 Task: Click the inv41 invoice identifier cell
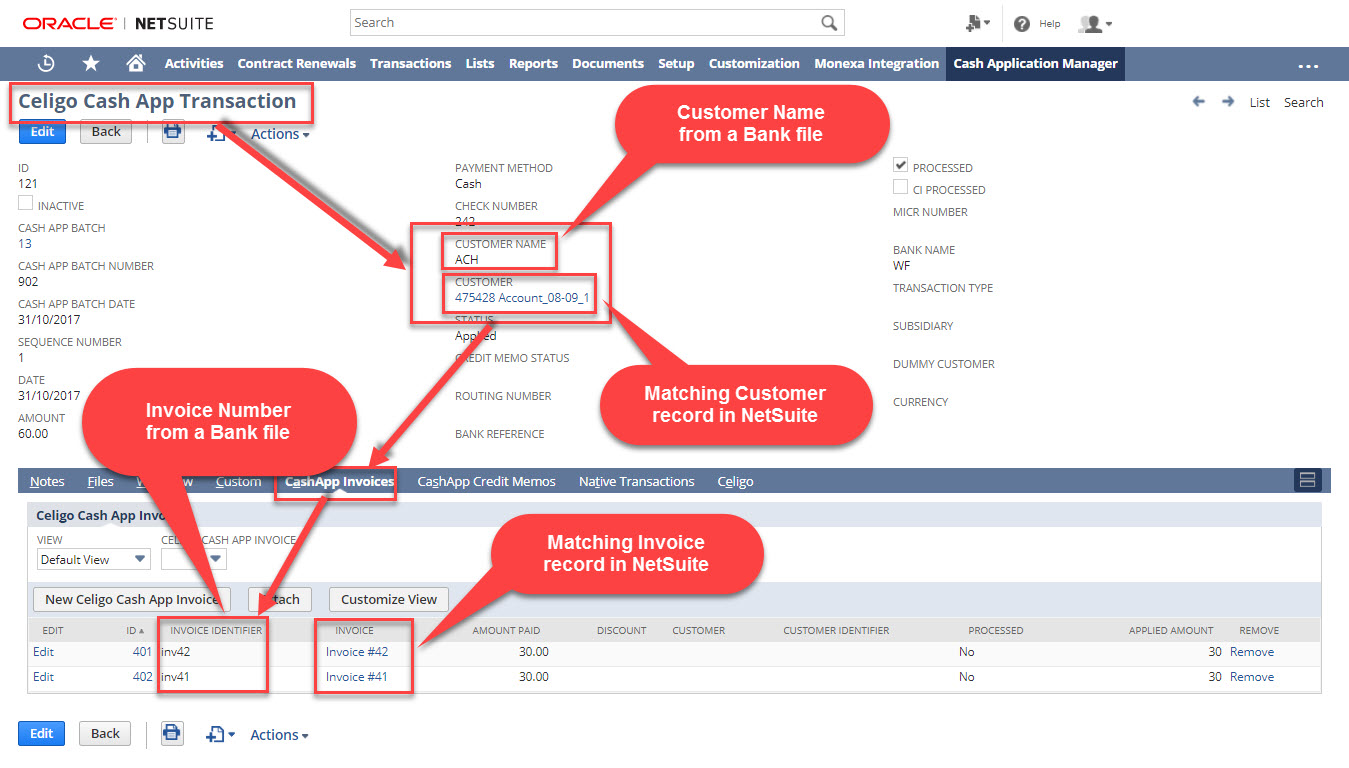pos(176,676)
